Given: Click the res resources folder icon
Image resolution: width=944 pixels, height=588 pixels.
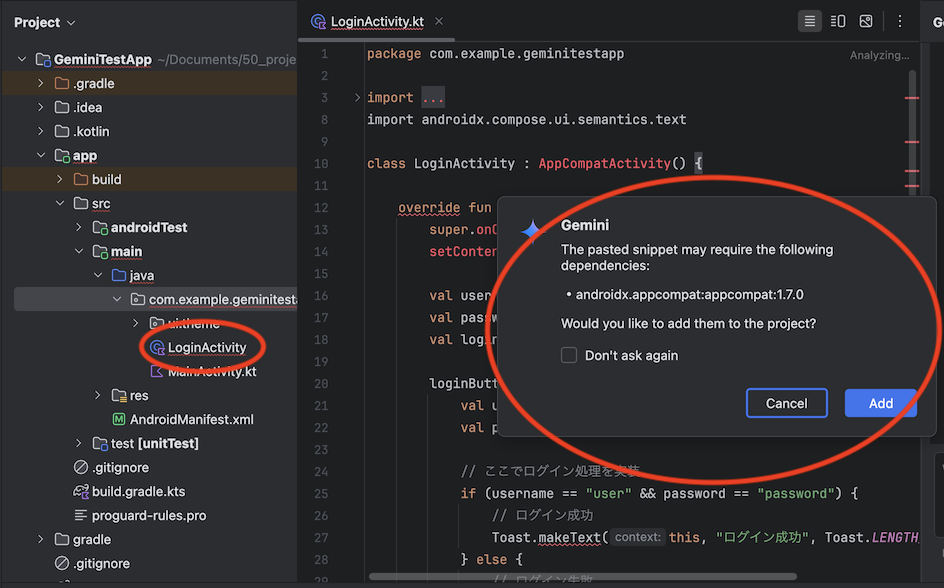Looking at the screenshot, I should [119, 395].
